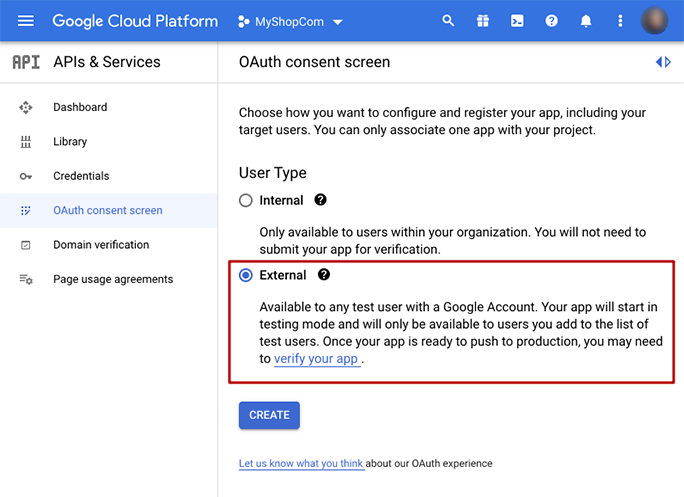The height and width of the screenshot is (497, 684).
Task: Open the Credentials page
Action: pos(81,176)
